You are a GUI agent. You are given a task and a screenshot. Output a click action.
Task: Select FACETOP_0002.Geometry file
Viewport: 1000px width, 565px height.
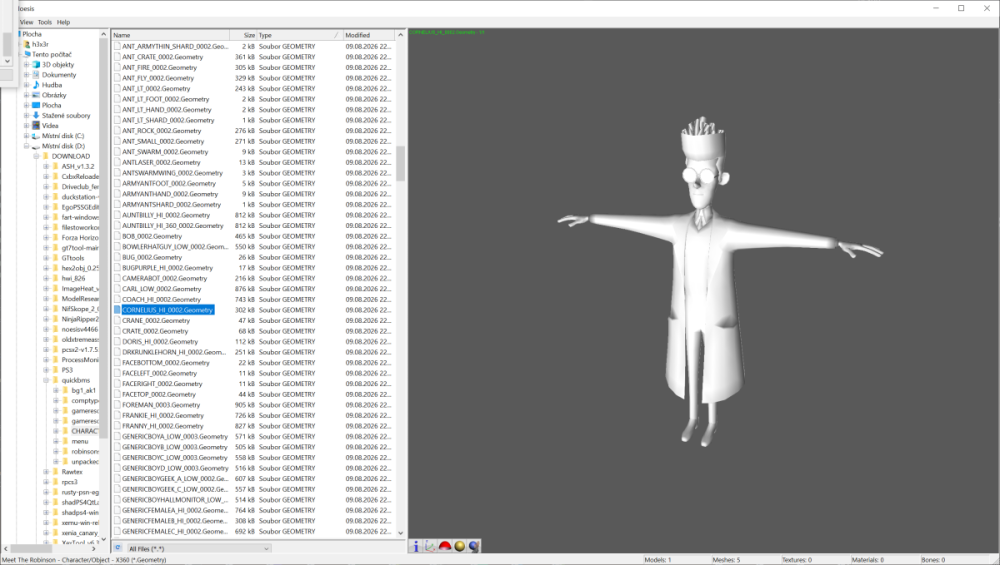tap(159, 395)
